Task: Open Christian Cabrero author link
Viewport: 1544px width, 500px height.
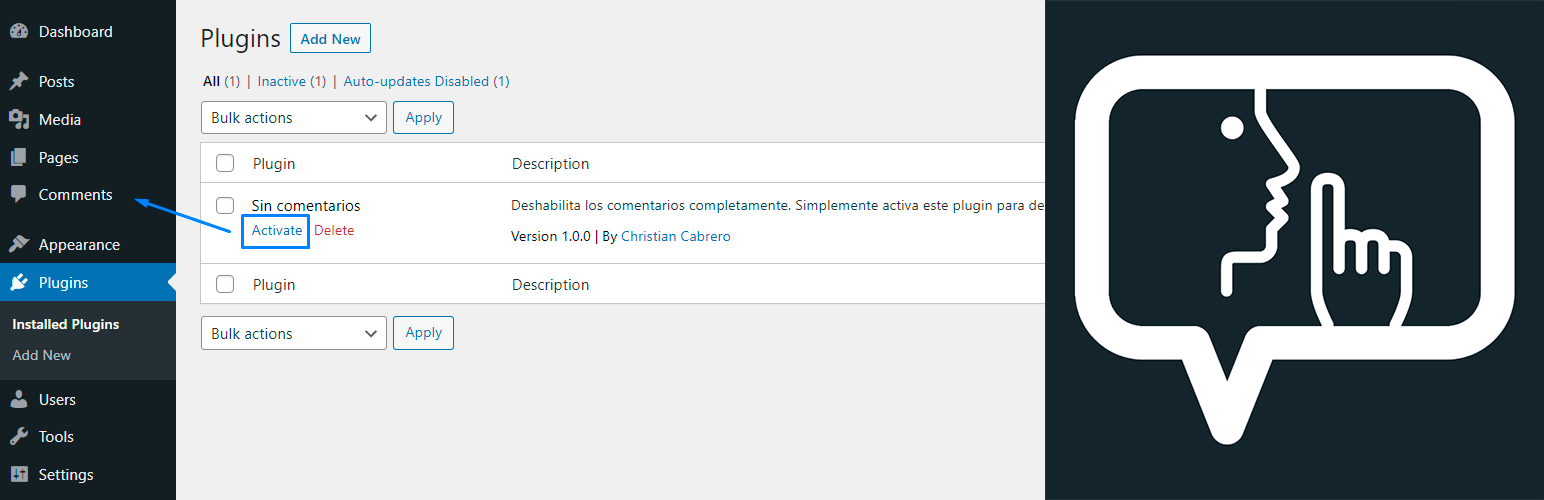Action: pyautogui.click(x=675, y=237)
